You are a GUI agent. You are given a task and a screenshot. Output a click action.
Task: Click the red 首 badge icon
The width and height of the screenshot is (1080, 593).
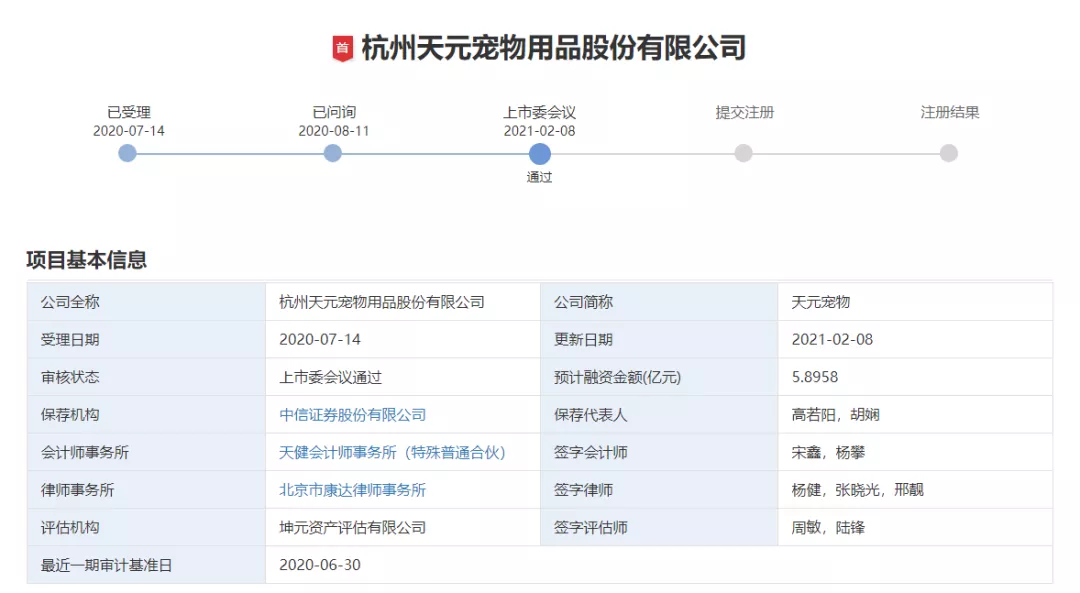(342, 49)
